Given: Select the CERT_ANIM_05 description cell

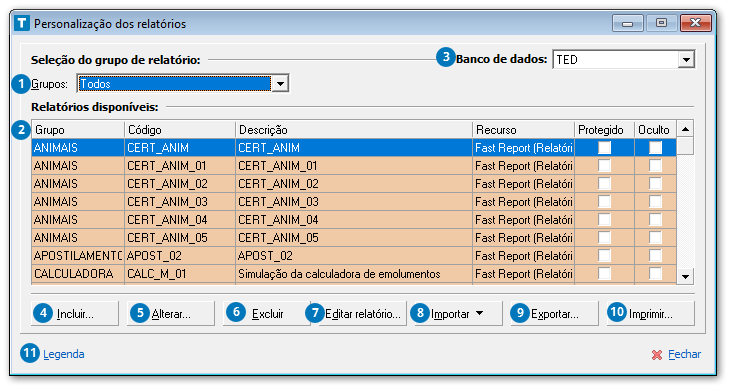Looking at the screenshot, I should coord(354,238).
